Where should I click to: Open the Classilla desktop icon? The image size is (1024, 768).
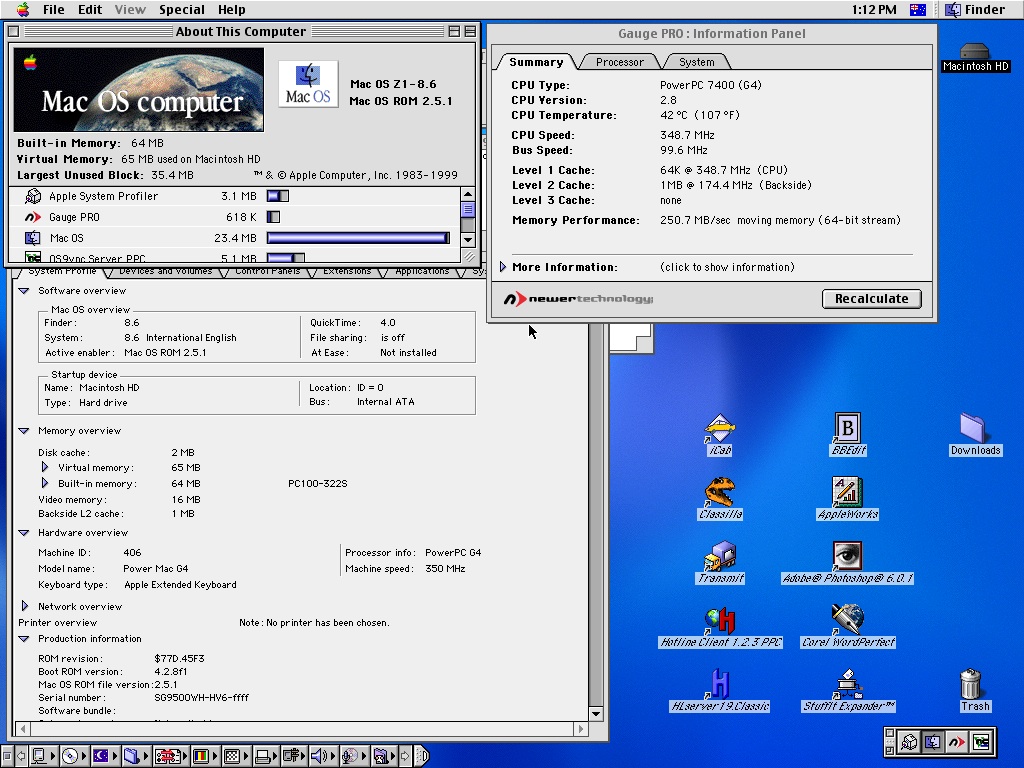click(x=719, y=493)
